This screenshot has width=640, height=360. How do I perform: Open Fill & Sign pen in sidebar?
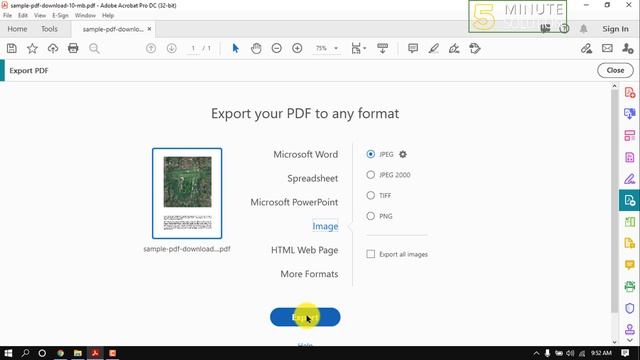[629, 179]
